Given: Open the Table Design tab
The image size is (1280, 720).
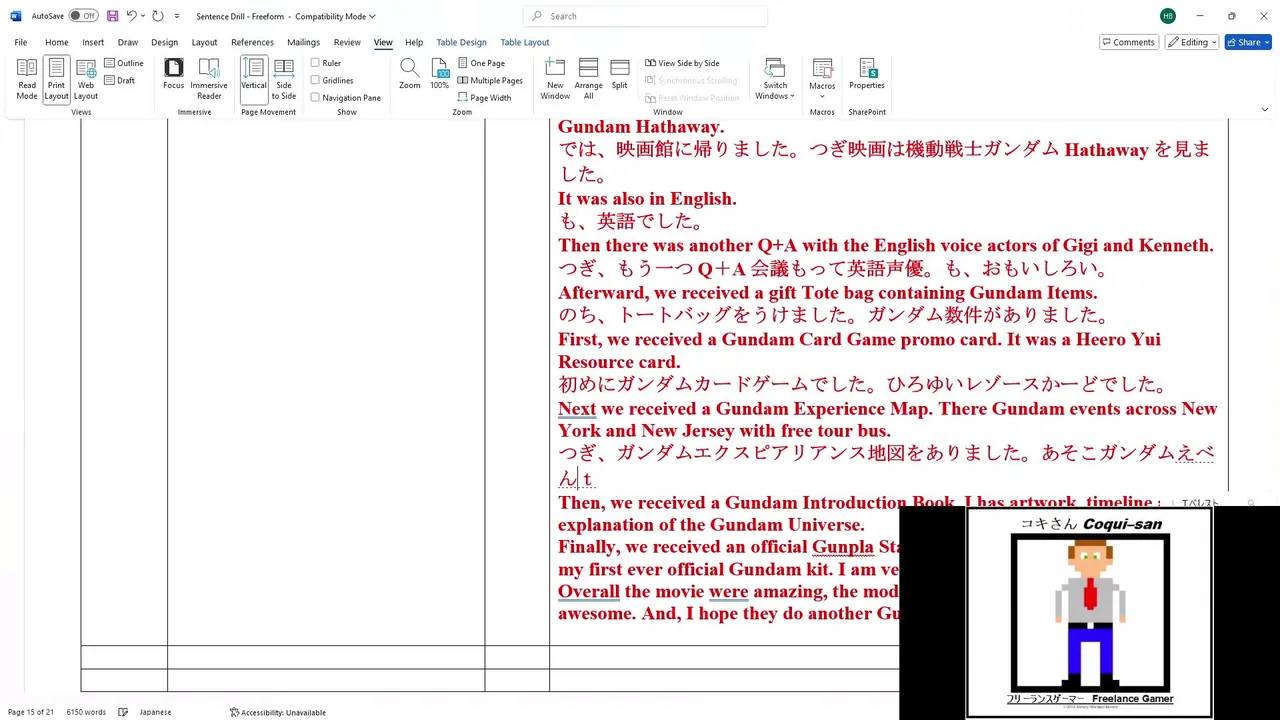Looking at the screenshot, I should pyautogui.click(x=461, y=42).
